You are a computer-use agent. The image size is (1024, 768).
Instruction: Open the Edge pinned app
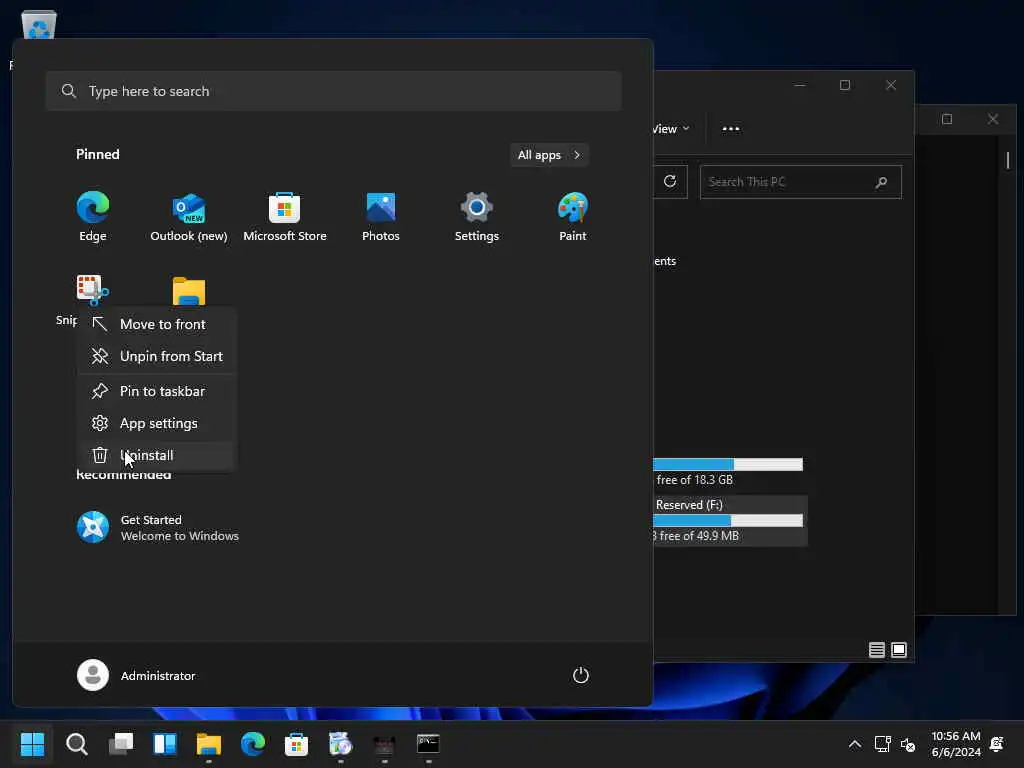click(x=93, y=217)
